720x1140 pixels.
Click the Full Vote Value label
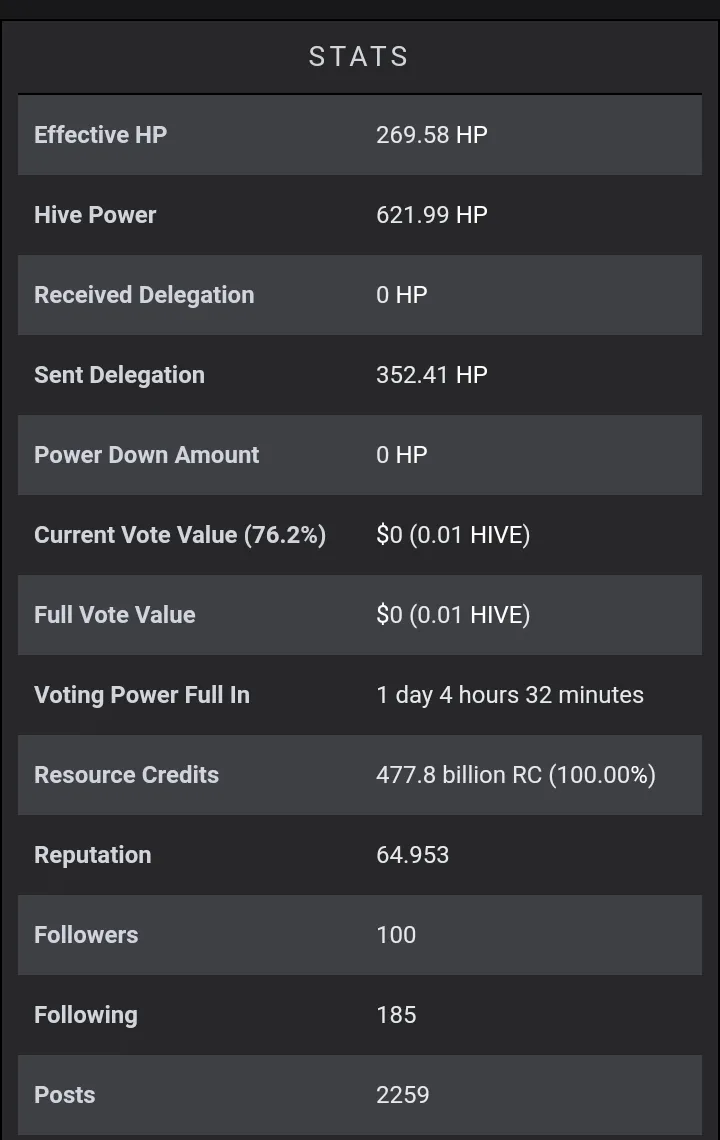115,614
